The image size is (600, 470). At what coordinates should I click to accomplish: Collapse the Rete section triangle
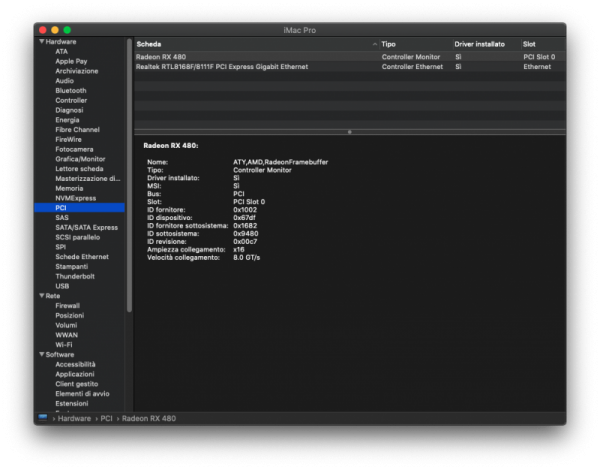[x=41, y=296]
